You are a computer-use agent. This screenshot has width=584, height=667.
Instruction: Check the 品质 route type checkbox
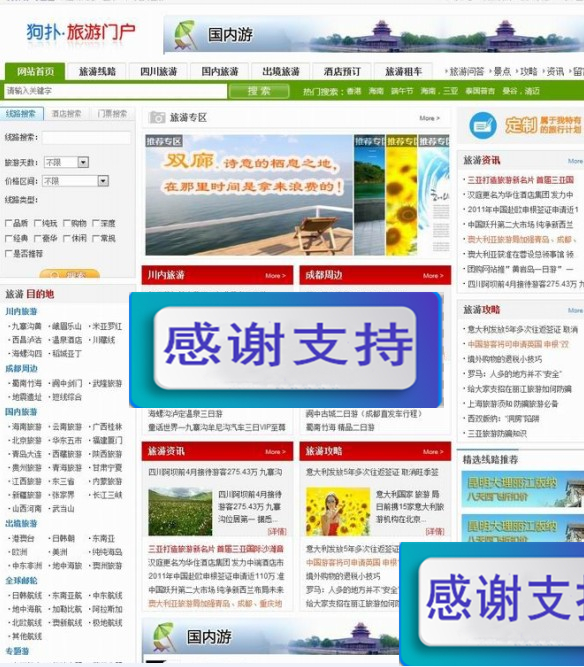(8, 224)
